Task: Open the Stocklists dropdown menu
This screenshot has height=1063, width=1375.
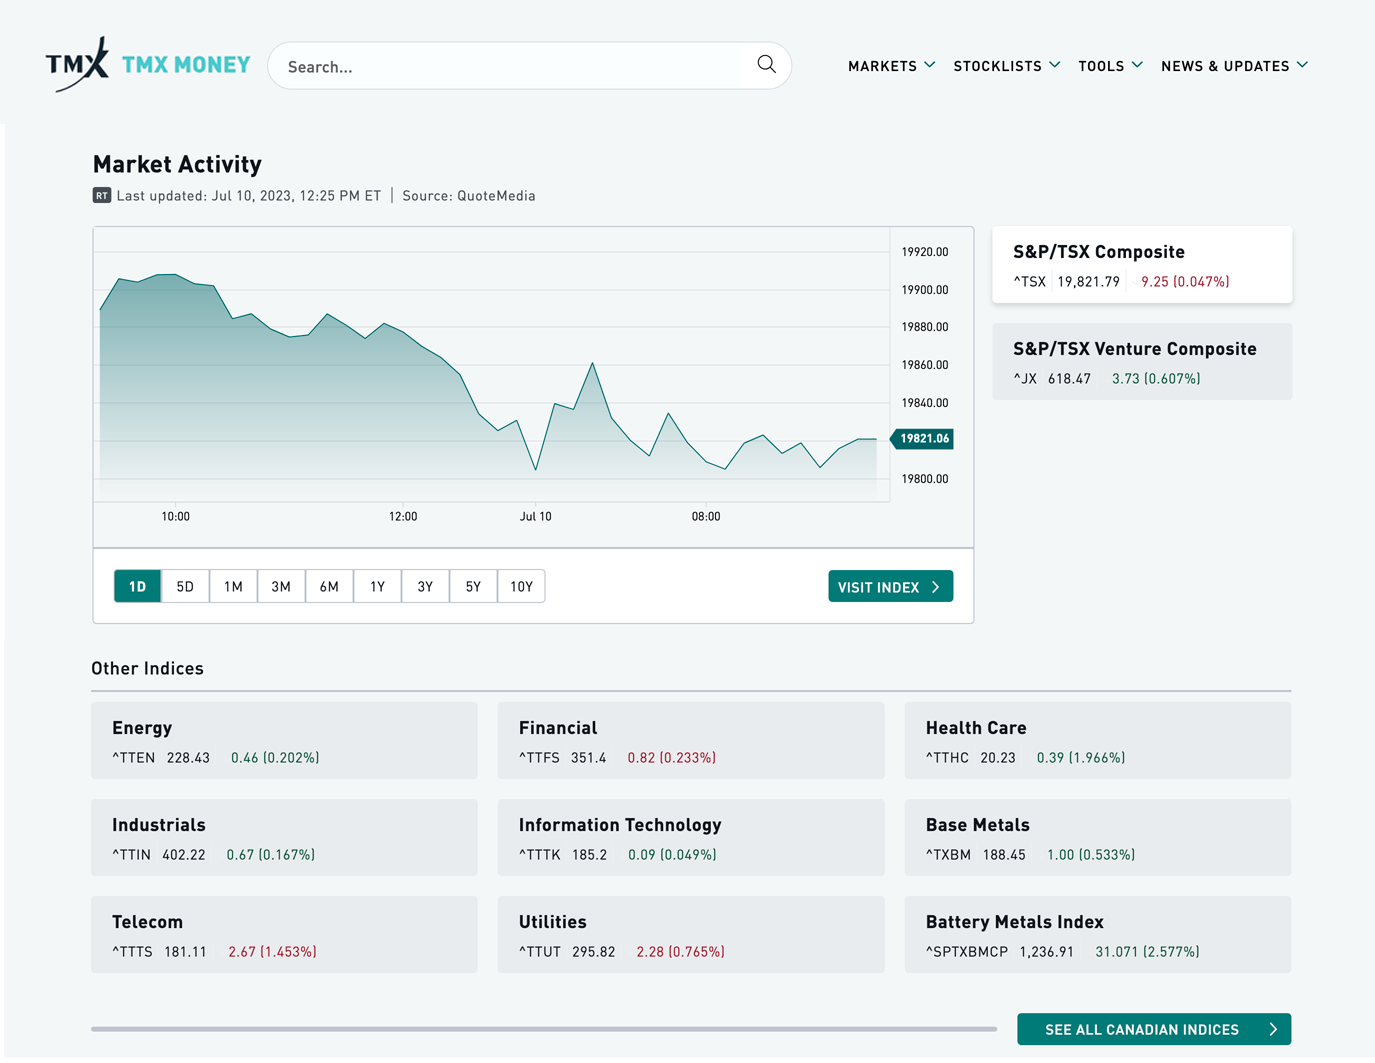Action: (1006, 66)
